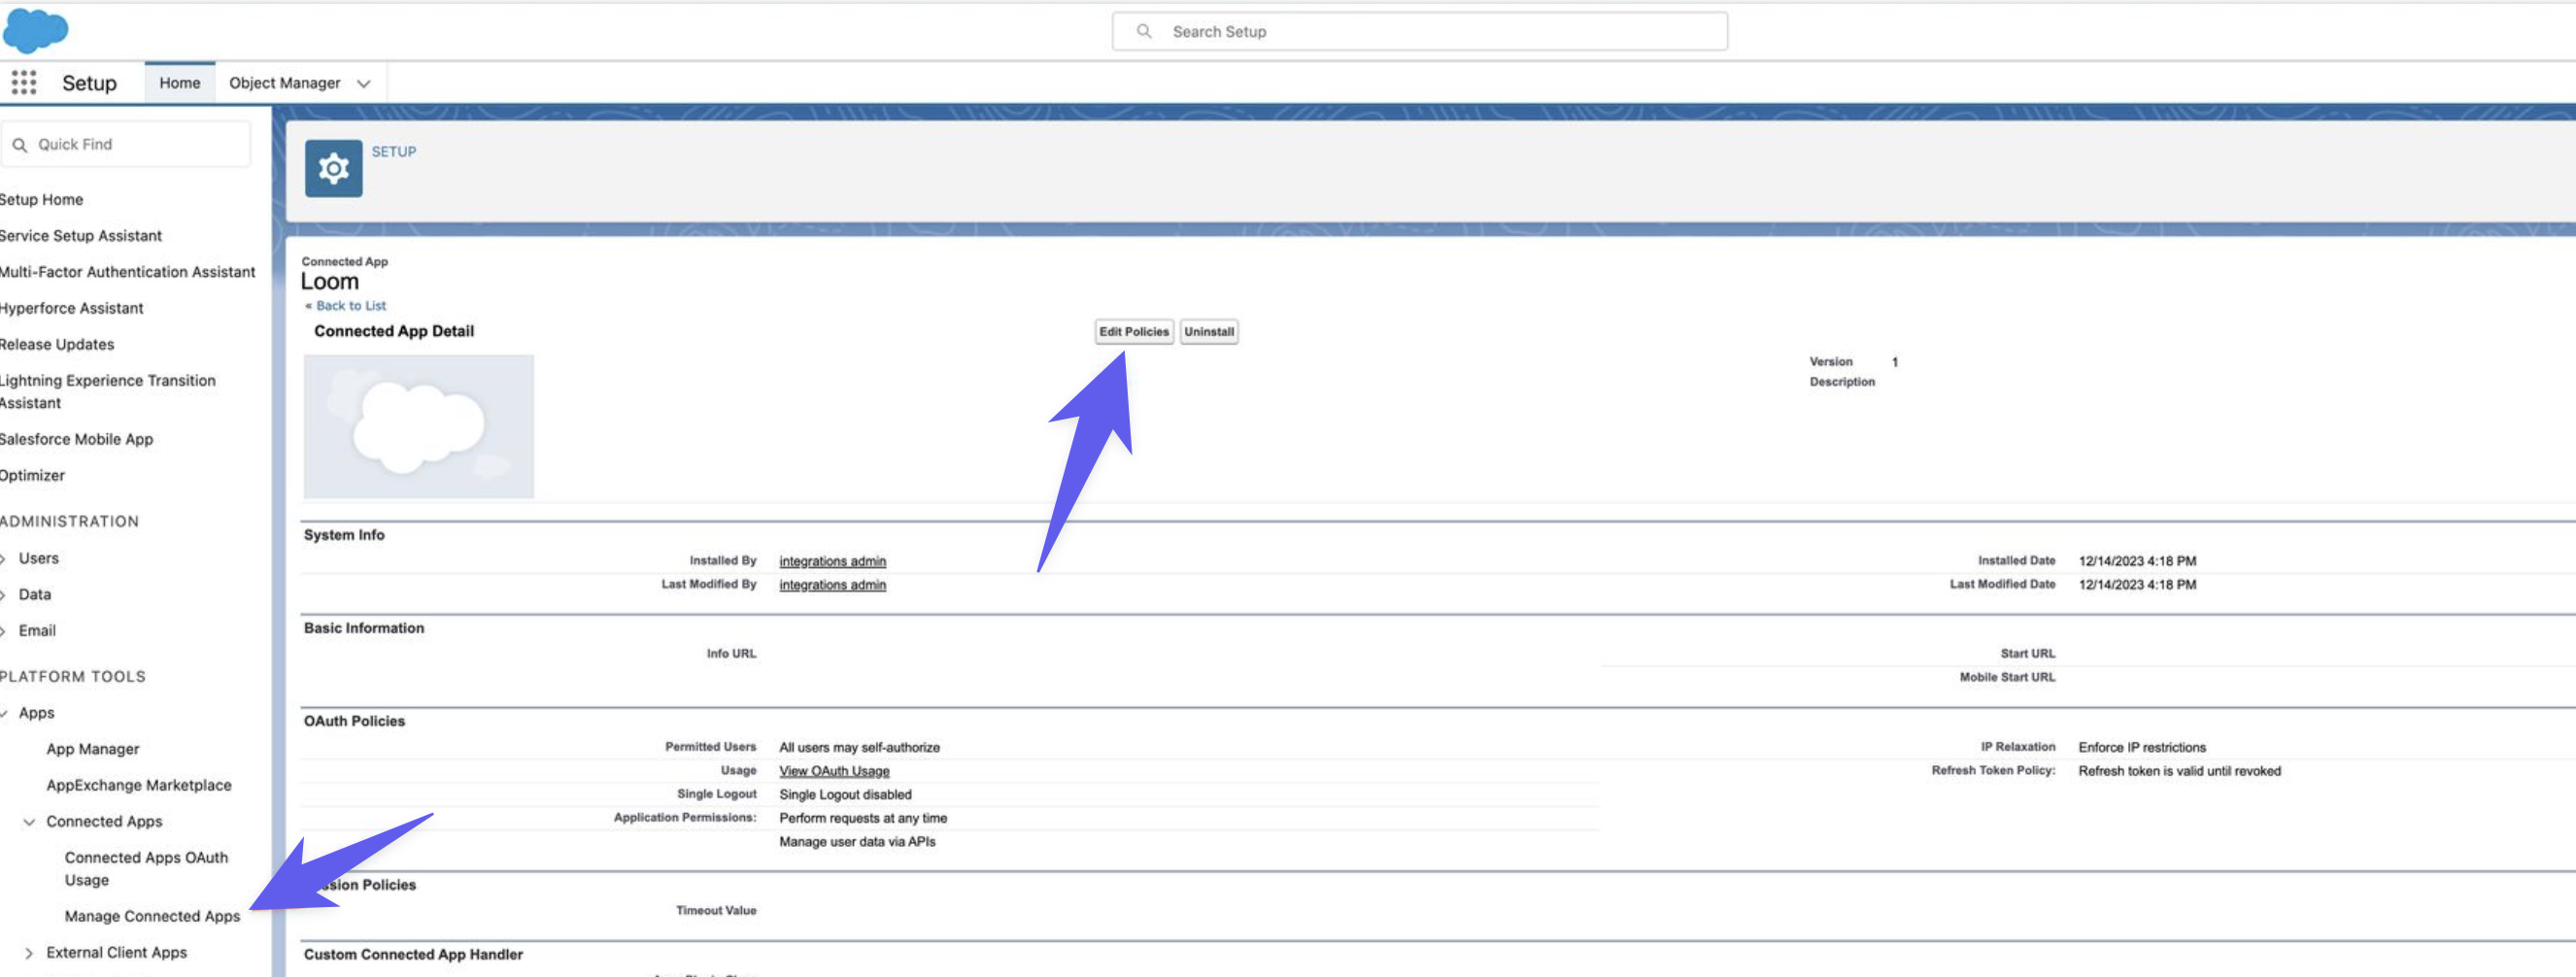The height and width of the screenshot is (977, 2576).
Task: Click the Uninstall button
Action: pyautogui.click(x=1209, y=331)
